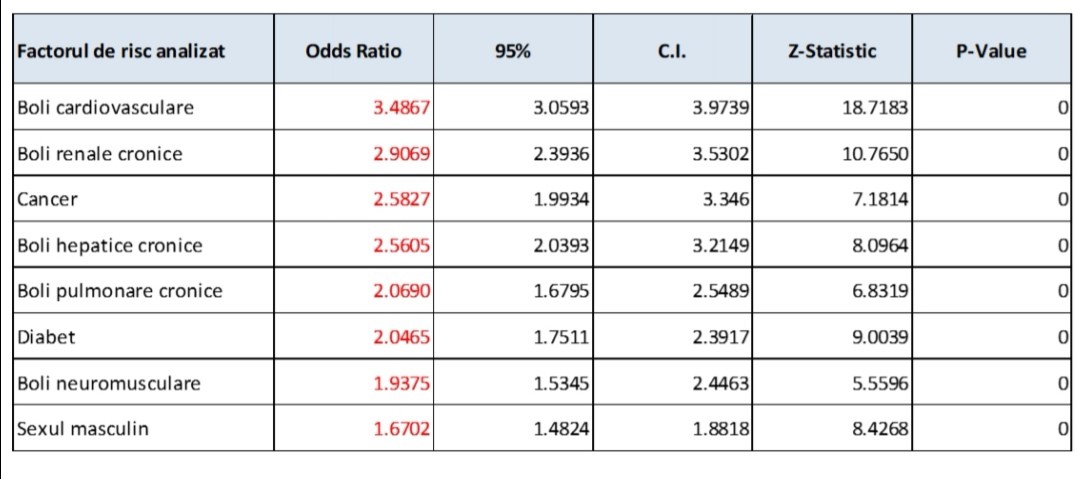The width and height of the screenshot is (1080, 479).
Task: Click the "Boli neuromusculare" cell
Action: click(x=108, y=383)
